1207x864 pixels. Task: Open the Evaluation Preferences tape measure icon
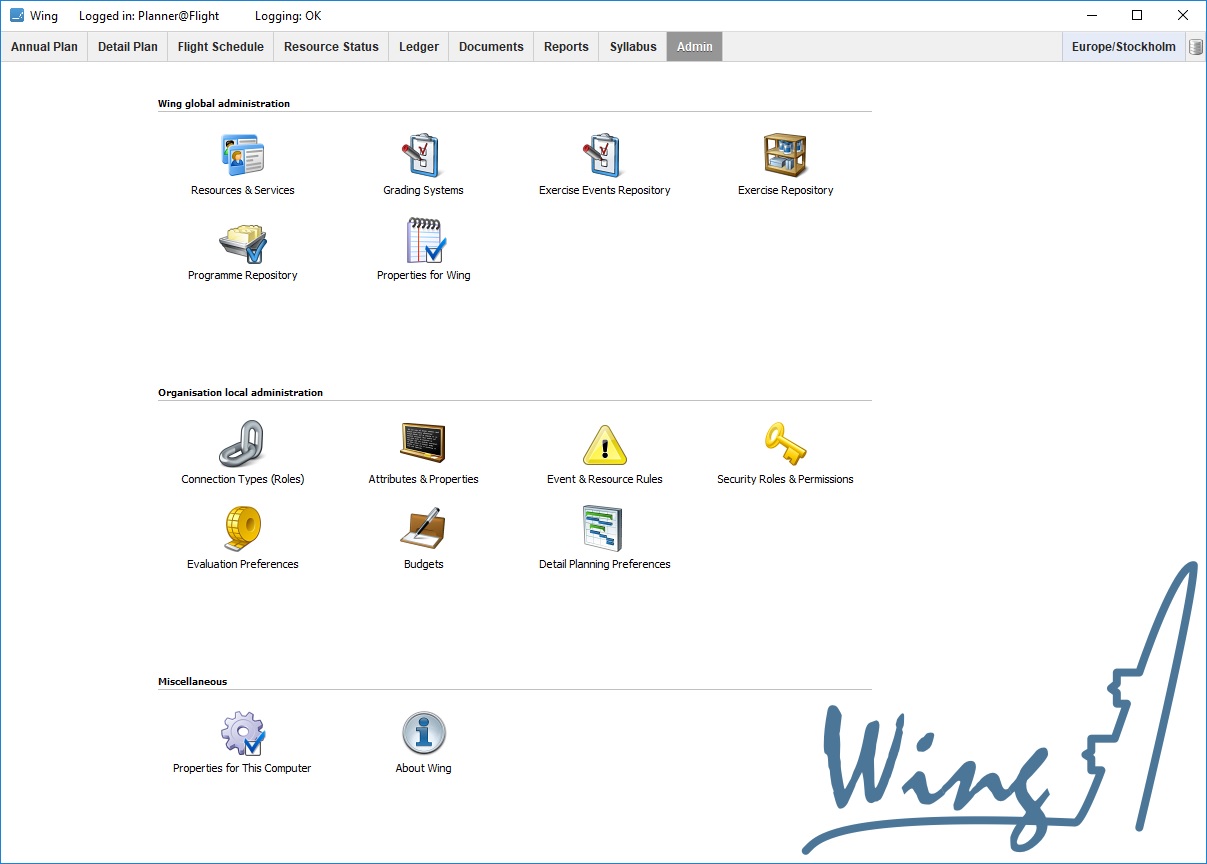pos(242,529)
